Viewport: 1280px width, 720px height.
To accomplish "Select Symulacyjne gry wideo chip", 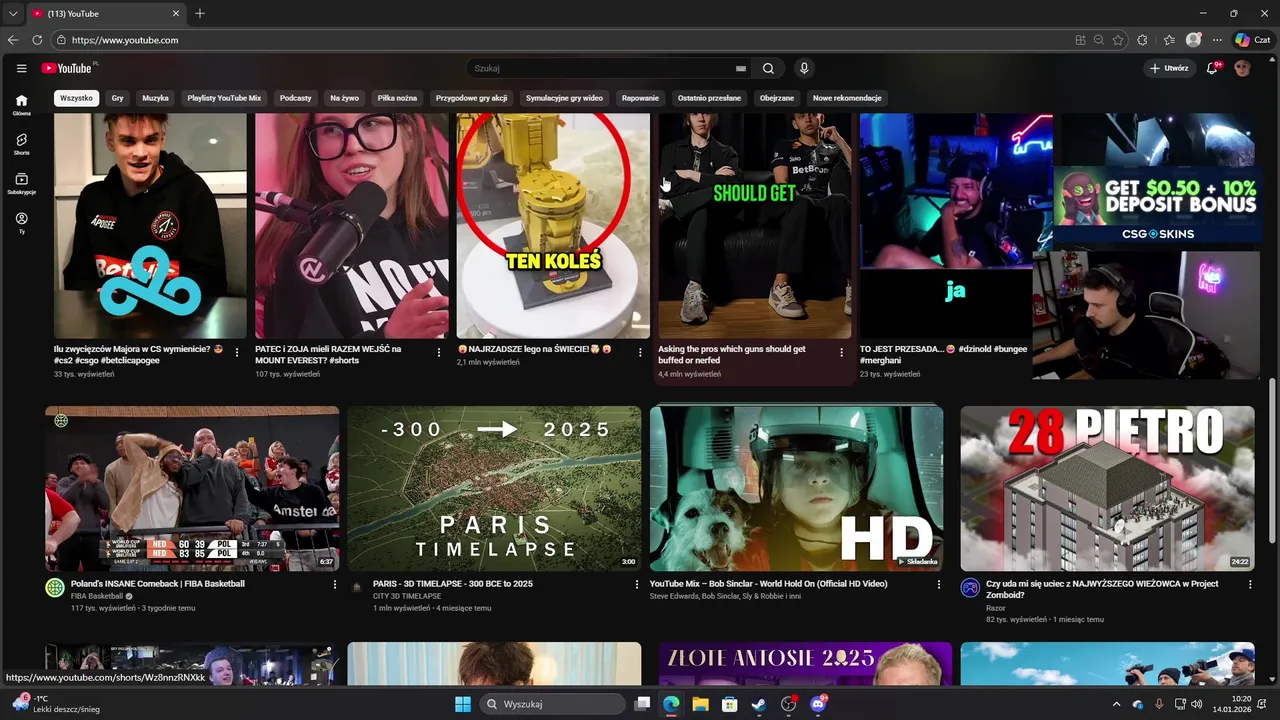I will pos(564,98).
